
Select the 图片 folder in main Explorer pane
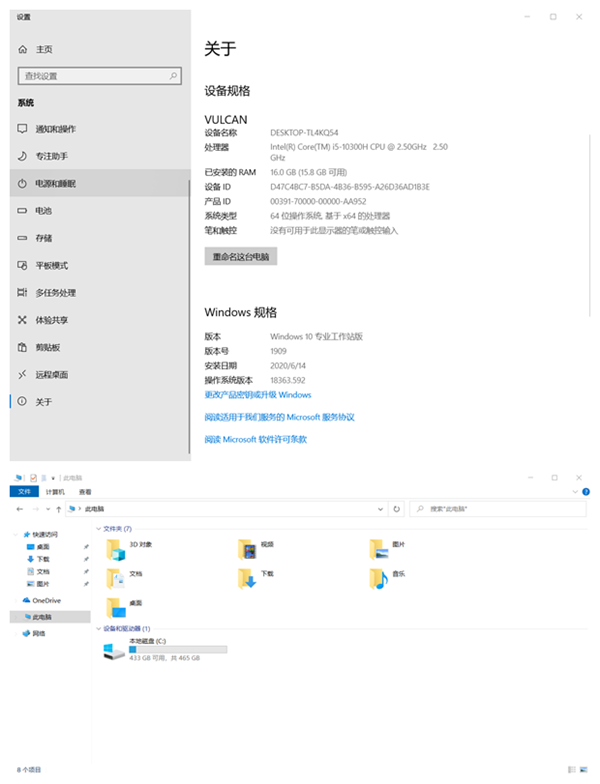(388, 549)
